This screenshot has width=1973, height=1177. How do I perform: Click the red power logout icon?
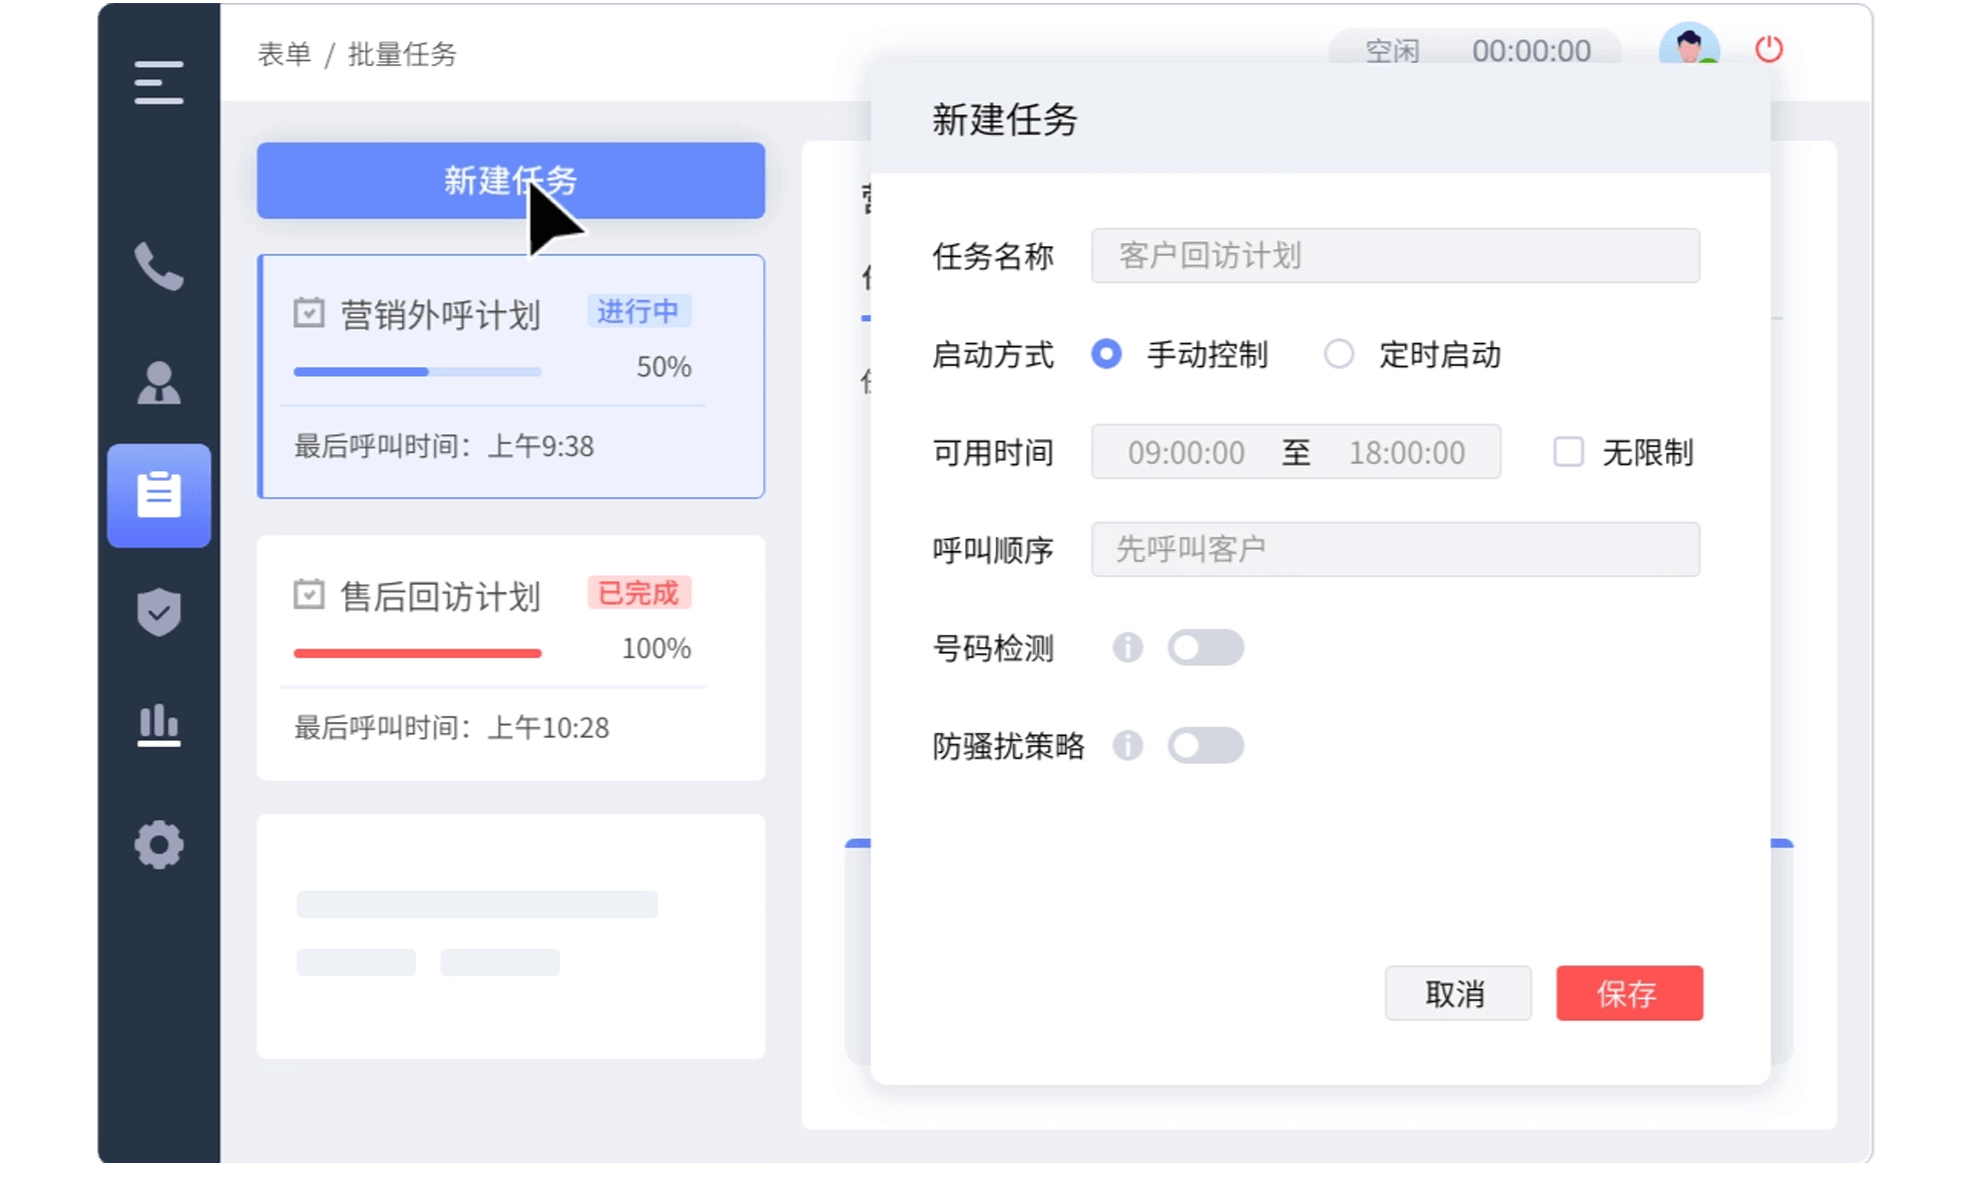coord(1768,49)
